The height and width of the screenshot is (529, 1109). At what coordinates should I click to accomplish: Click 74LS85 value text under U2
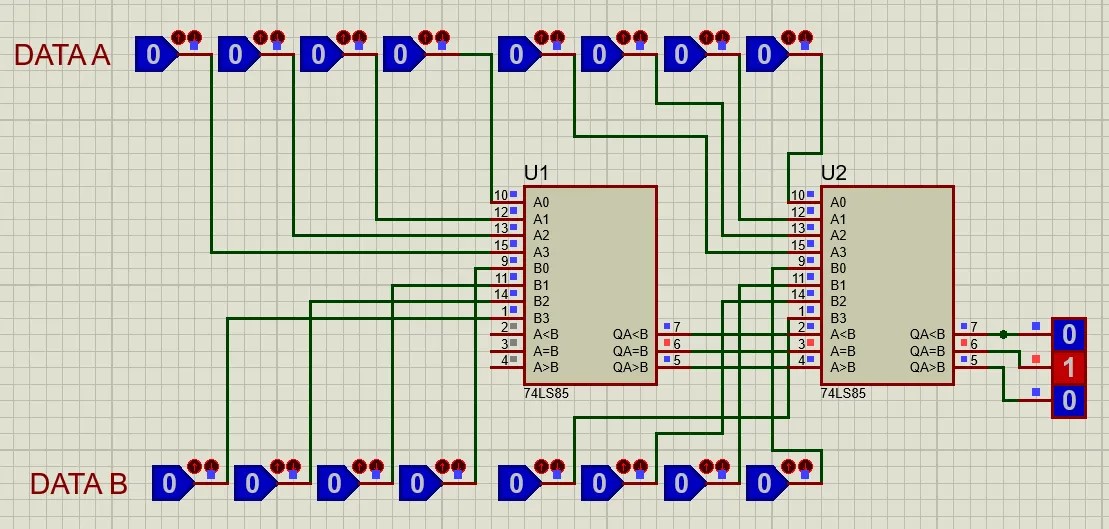coord(842,393)
